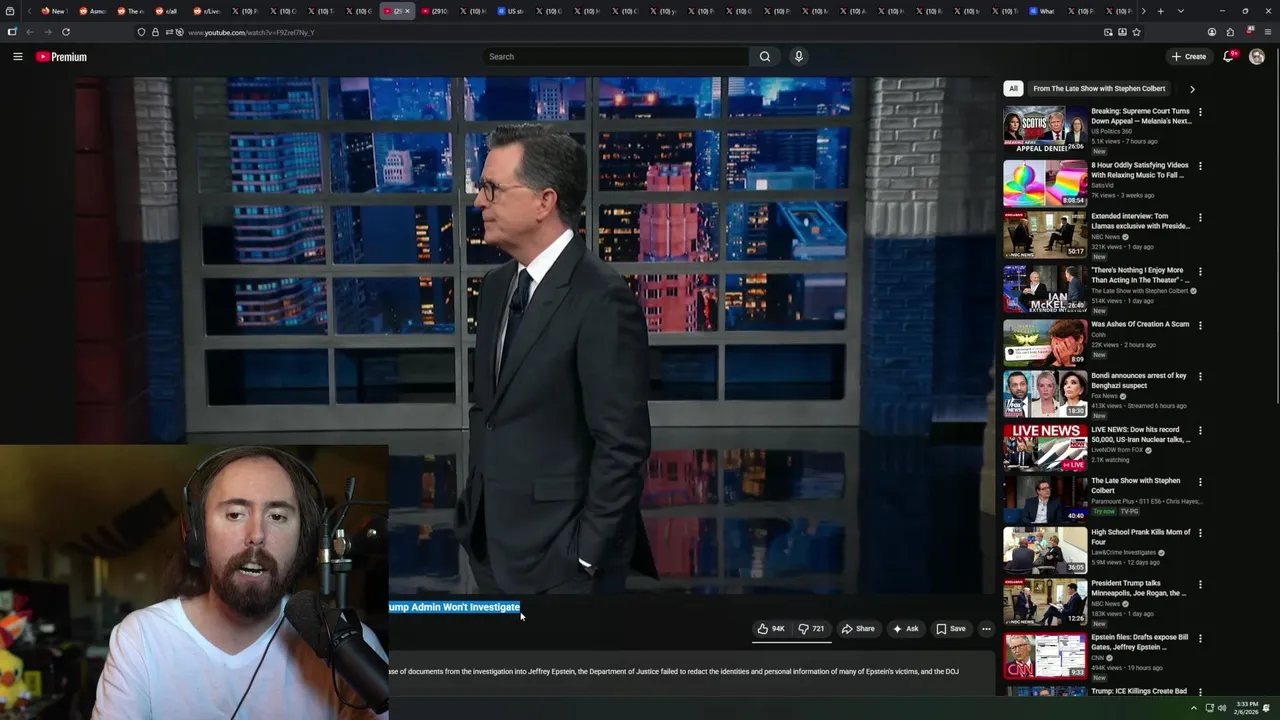Open options for Bondi announces arrest video

(x=1200, y=377)
